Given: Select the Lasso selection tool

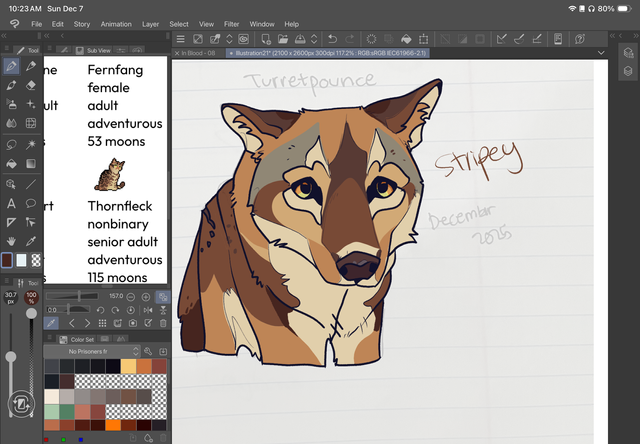Looking at the screenshot, I should coord(11,145).
